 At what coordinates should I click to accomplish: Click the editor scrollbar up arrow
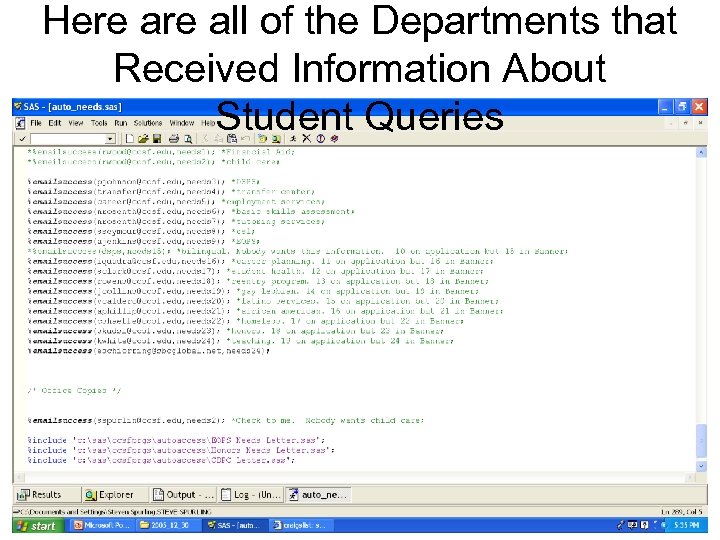701,152
